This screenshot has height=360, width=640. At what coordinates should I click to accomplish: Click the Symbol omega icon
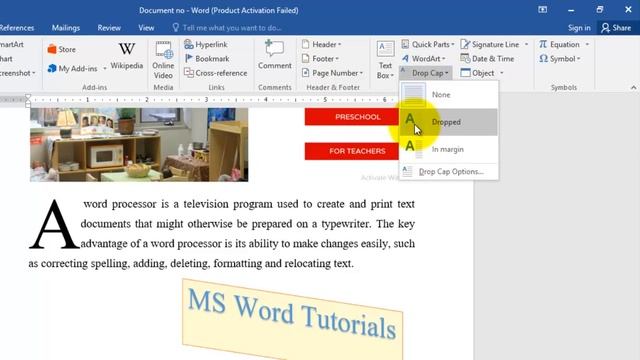543,59
